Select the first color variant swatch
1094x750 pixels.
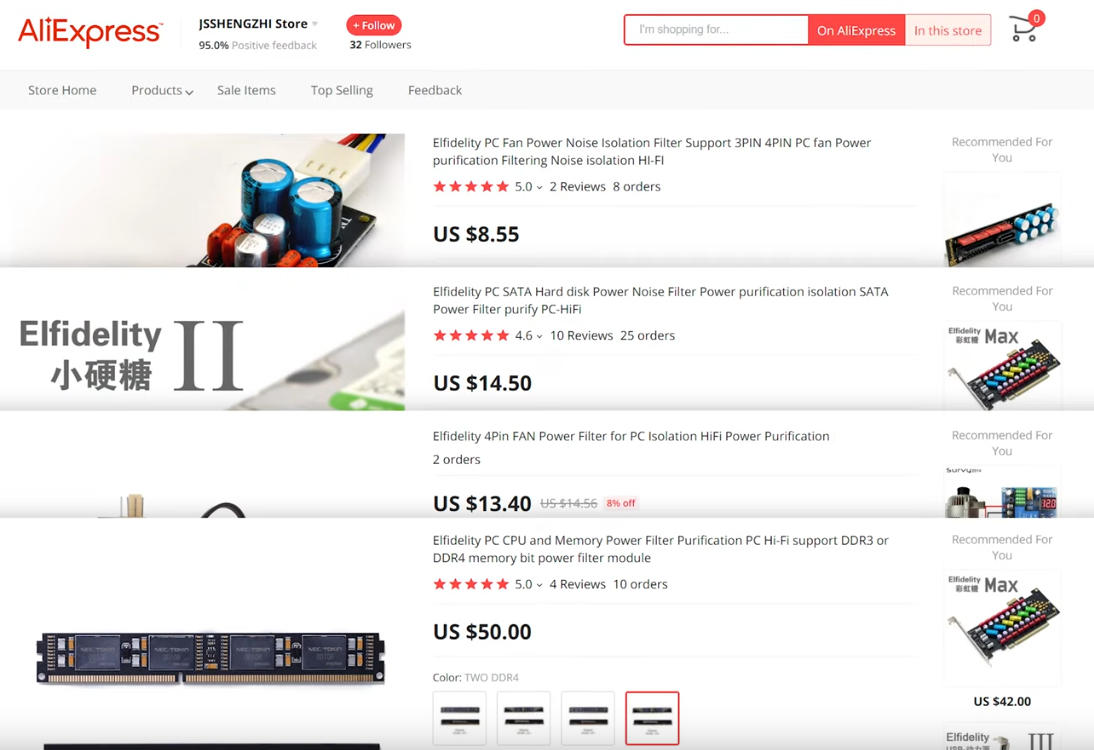[460, 718]
